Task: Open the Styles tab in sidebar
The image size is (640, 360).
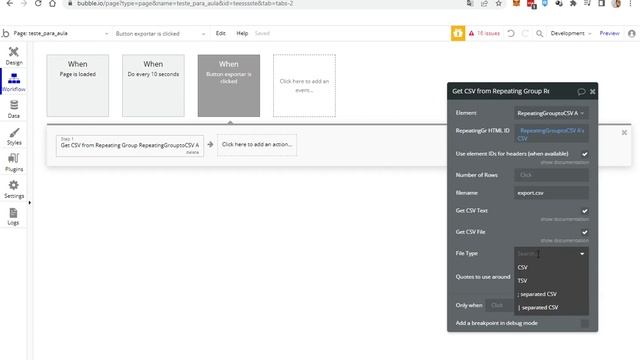Action: 14,136
